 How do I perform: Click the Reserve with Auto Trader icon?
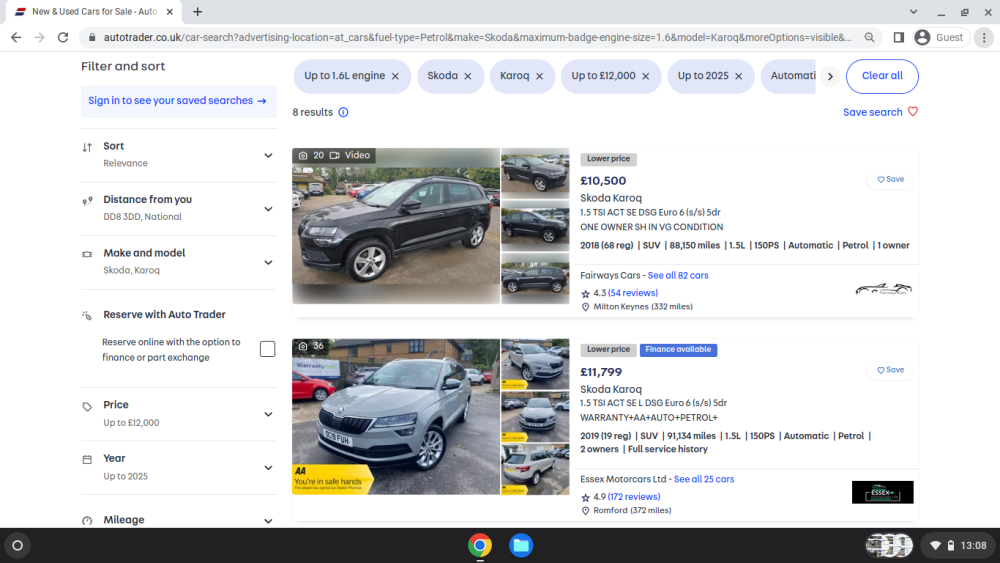click(x=87, y=315)
